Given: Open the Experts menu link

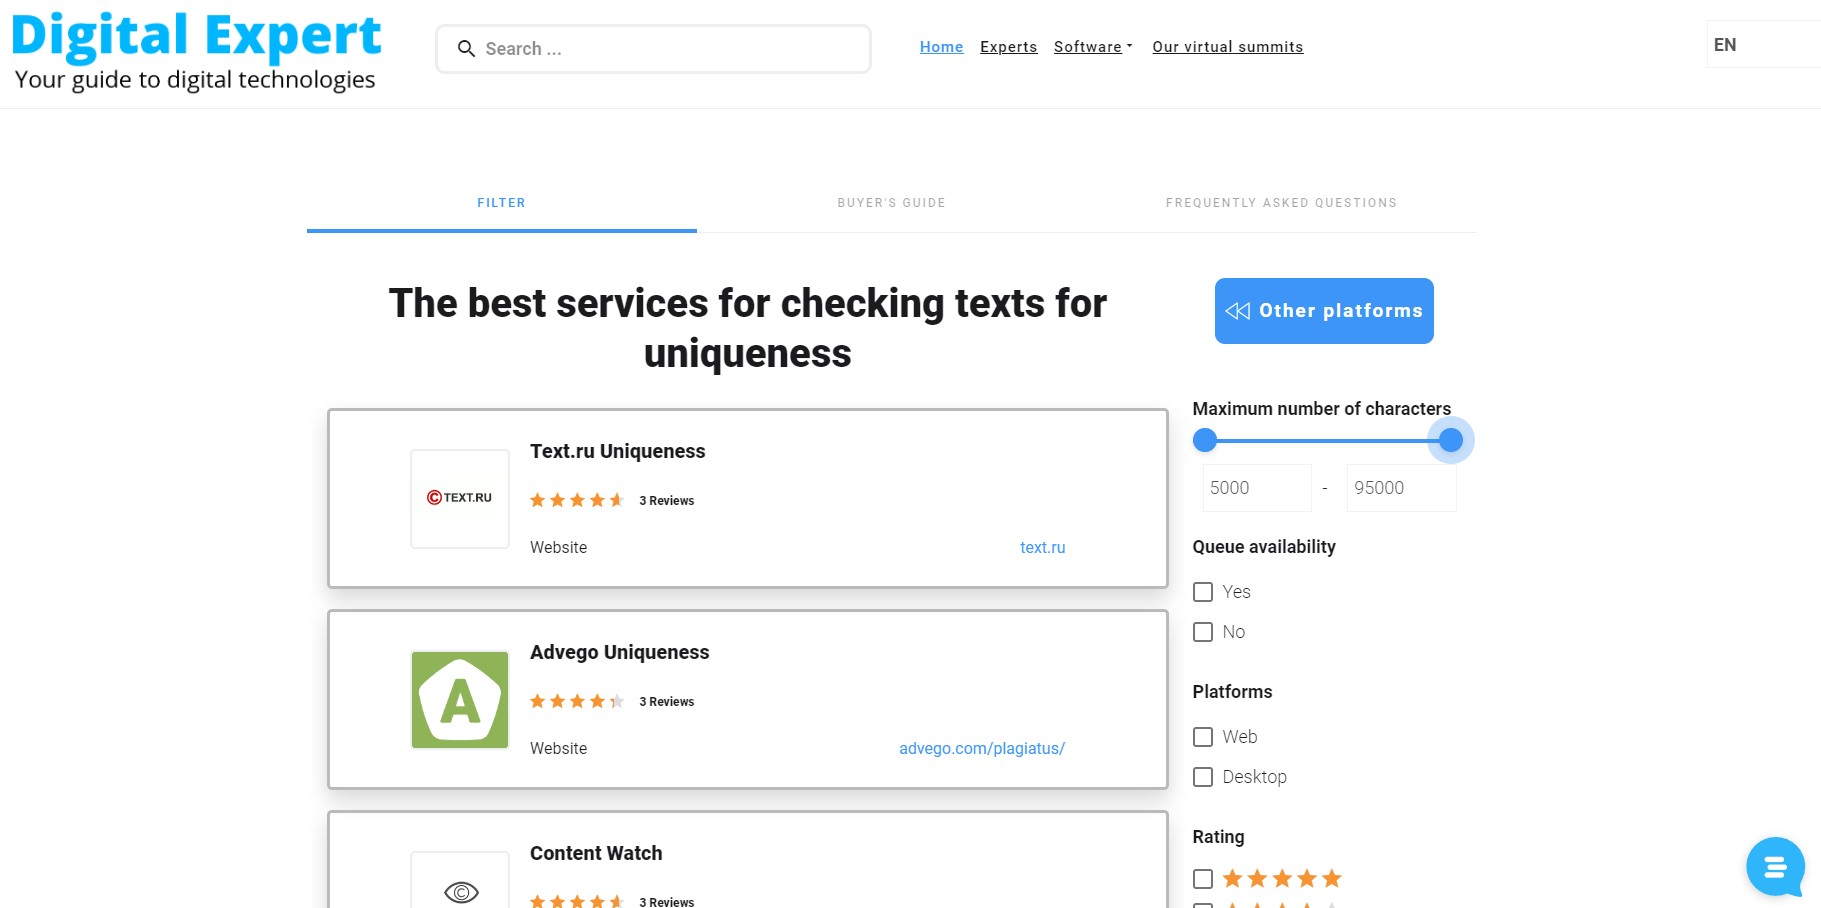Looking at the screenshot, I should pyautogui.click(x=1008, y=47).
